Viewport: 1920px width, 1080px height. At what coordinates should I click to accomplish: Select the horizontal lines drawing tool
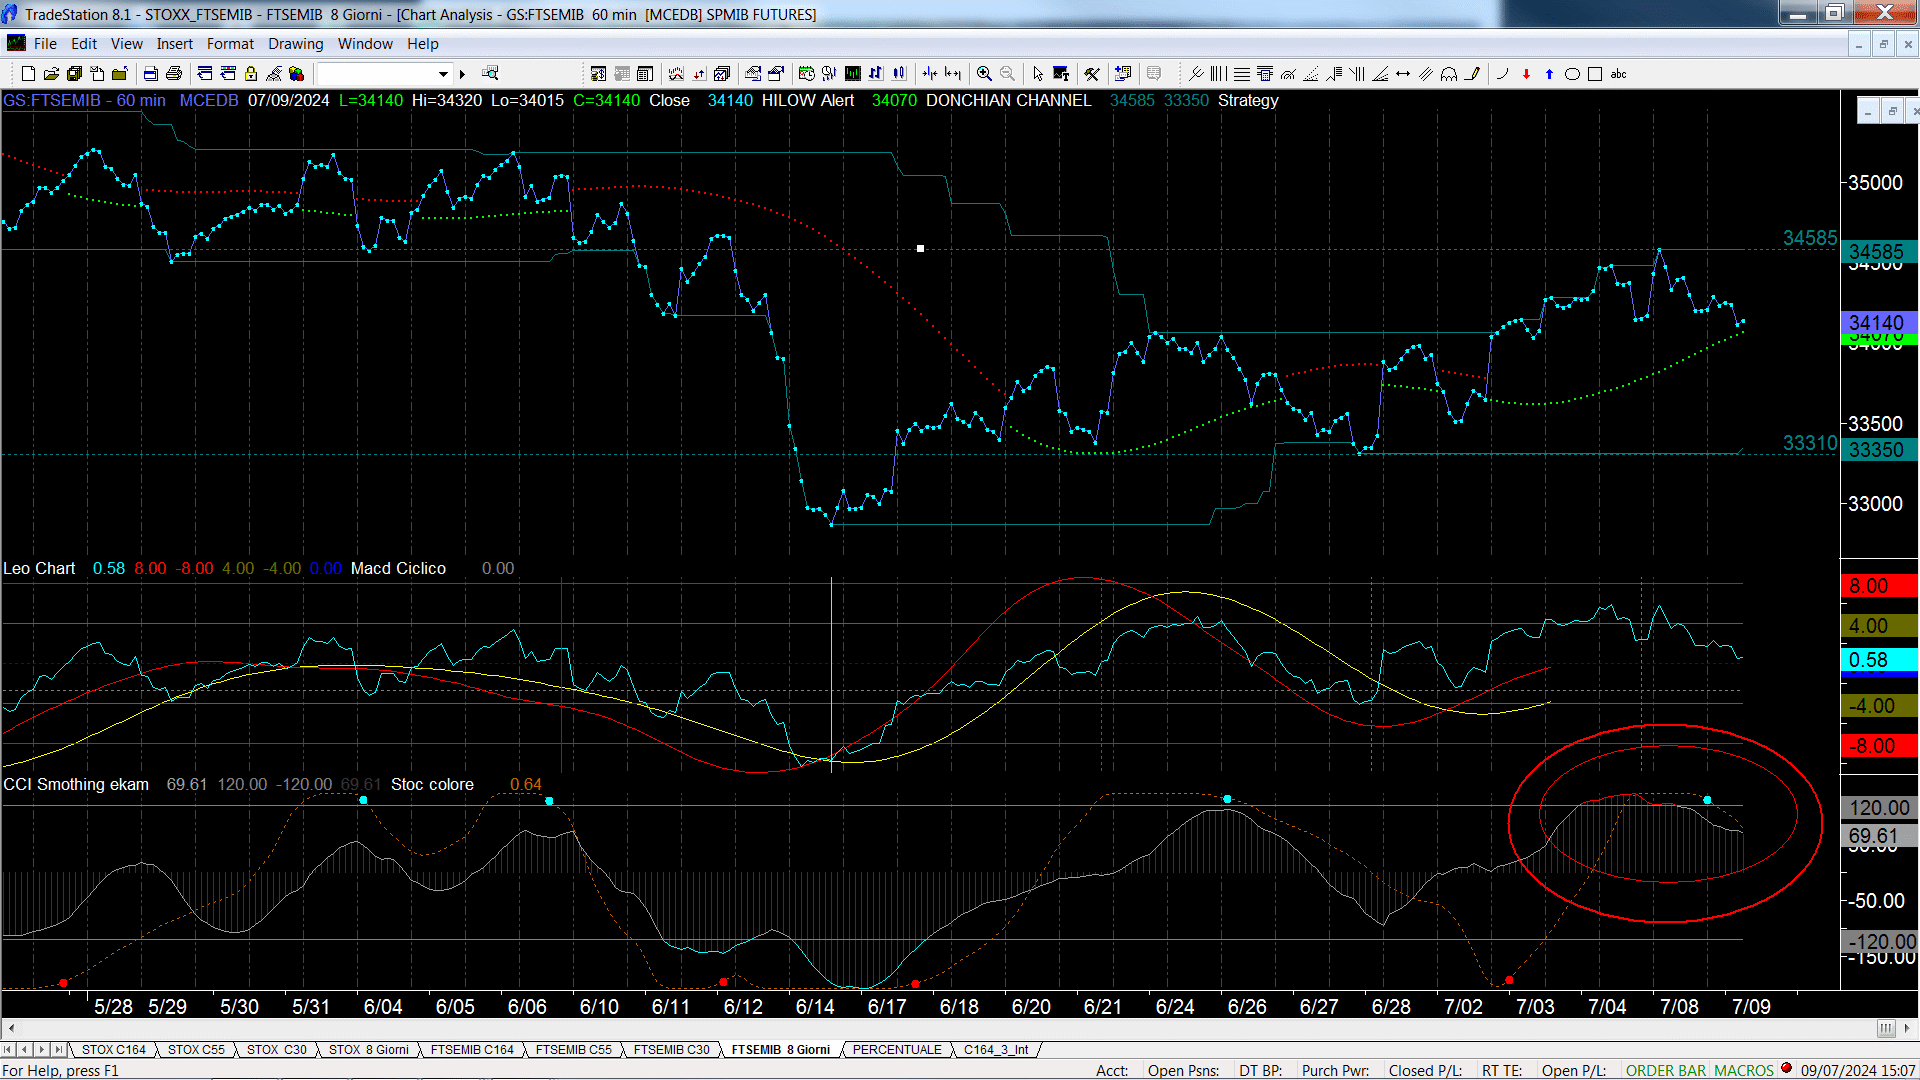point(1241,74)
